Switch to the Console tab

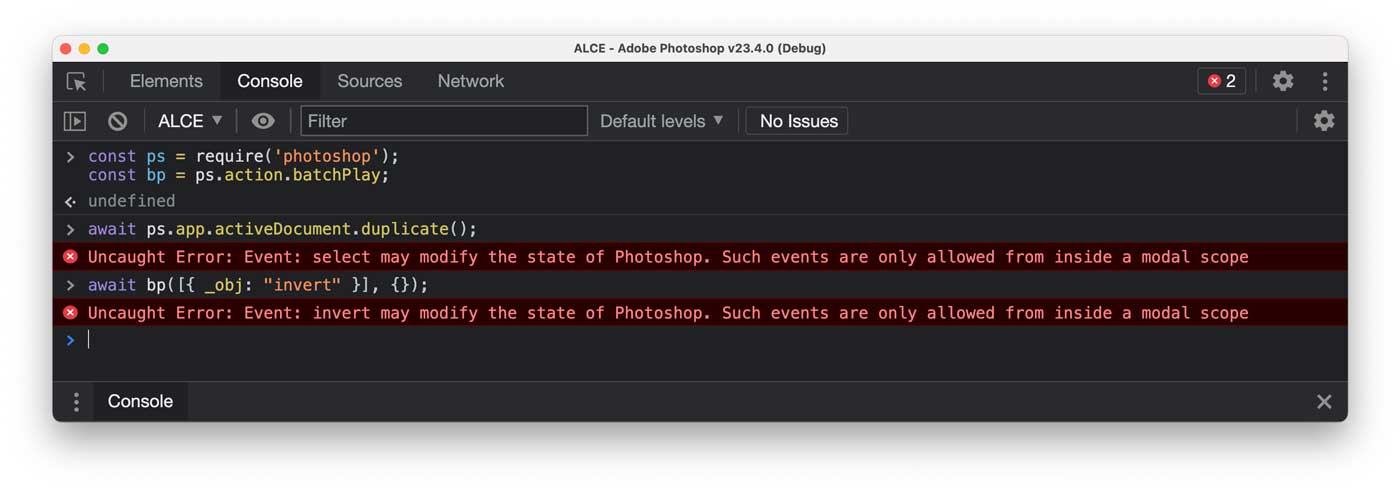tap(270, 81)
